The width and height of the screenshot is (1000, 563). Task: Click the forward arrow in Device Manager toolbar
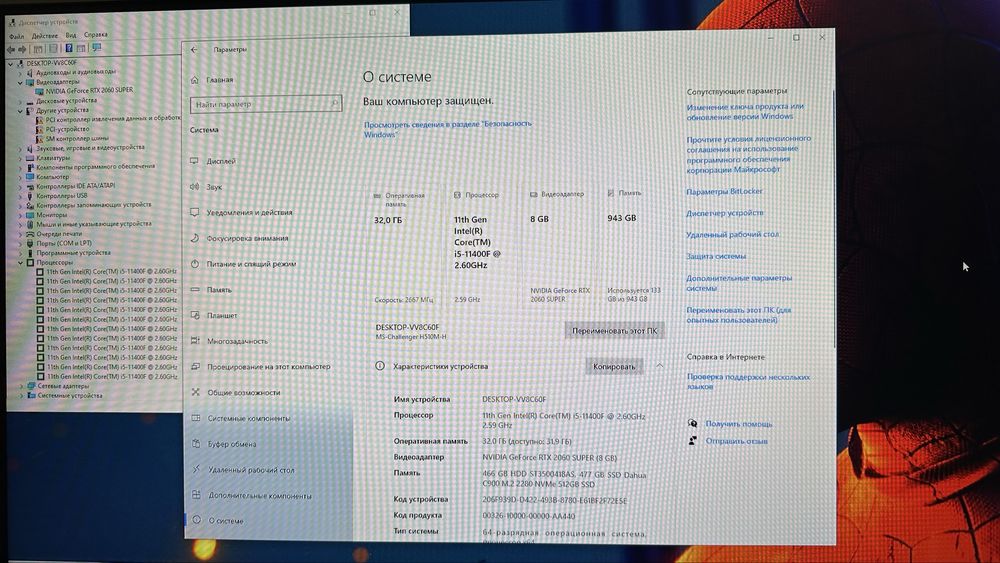click(x=23, y=49)
